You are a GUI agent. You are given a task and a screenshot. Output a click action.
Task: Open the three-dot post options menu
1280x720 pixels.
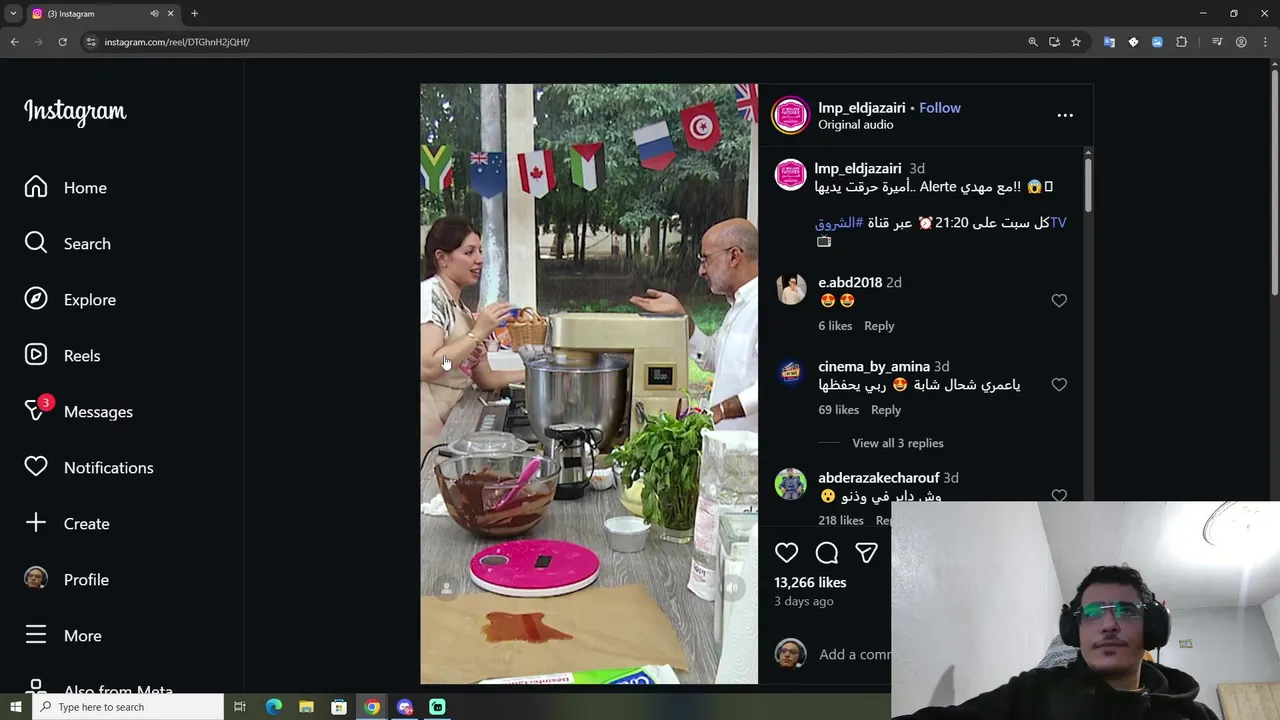pos(1065,115)
